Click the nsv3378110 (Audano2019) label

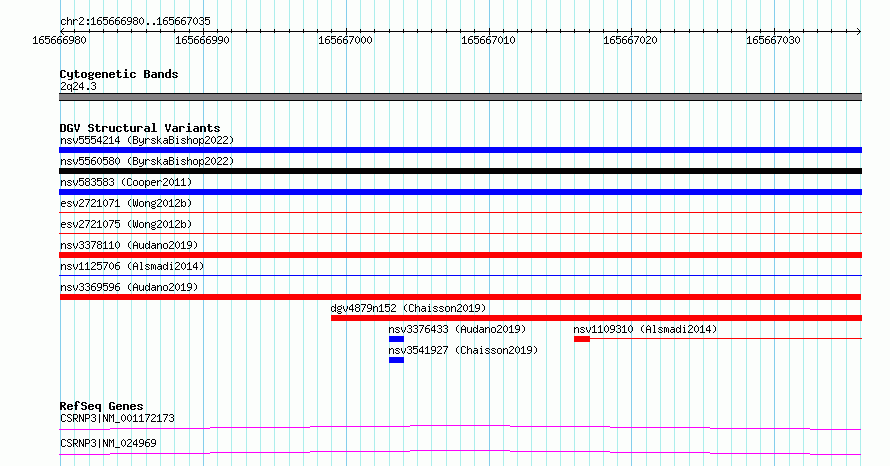129,245
